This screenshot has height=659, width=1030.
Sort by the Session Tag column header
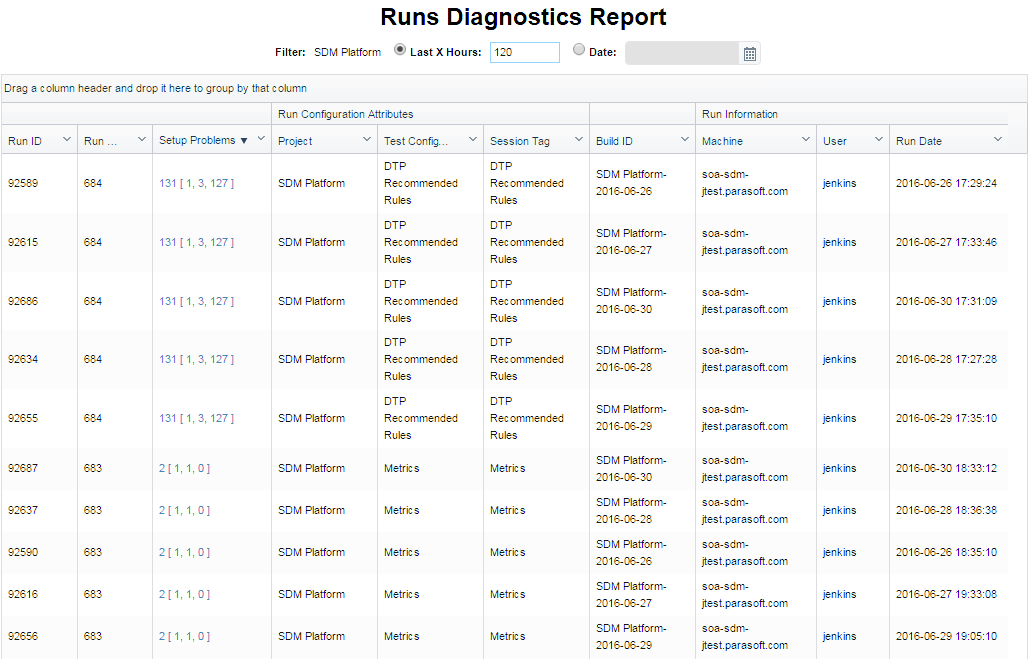pos(520,141)
